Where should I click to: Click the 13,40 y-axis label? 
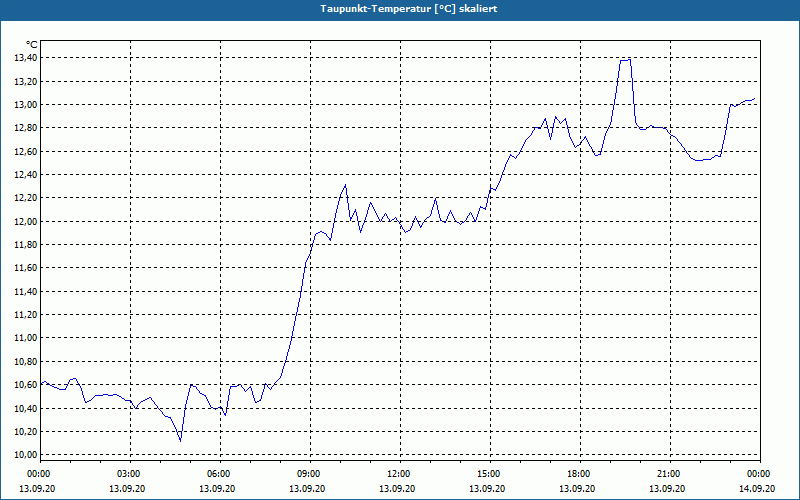point(25,58)
